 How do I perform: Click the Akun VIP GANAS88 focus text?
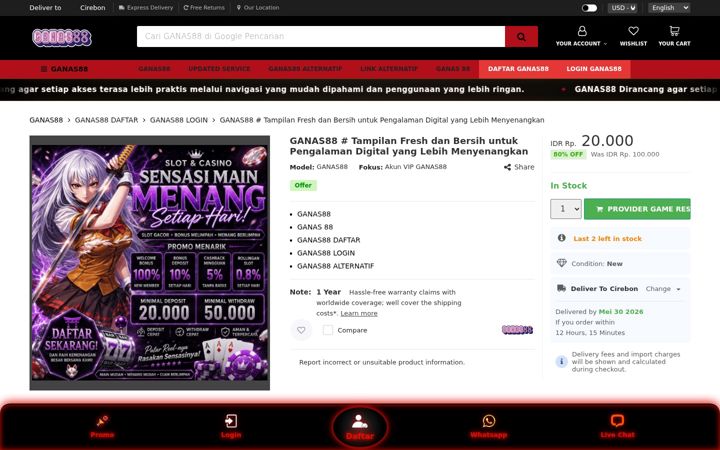coord(416,167)
